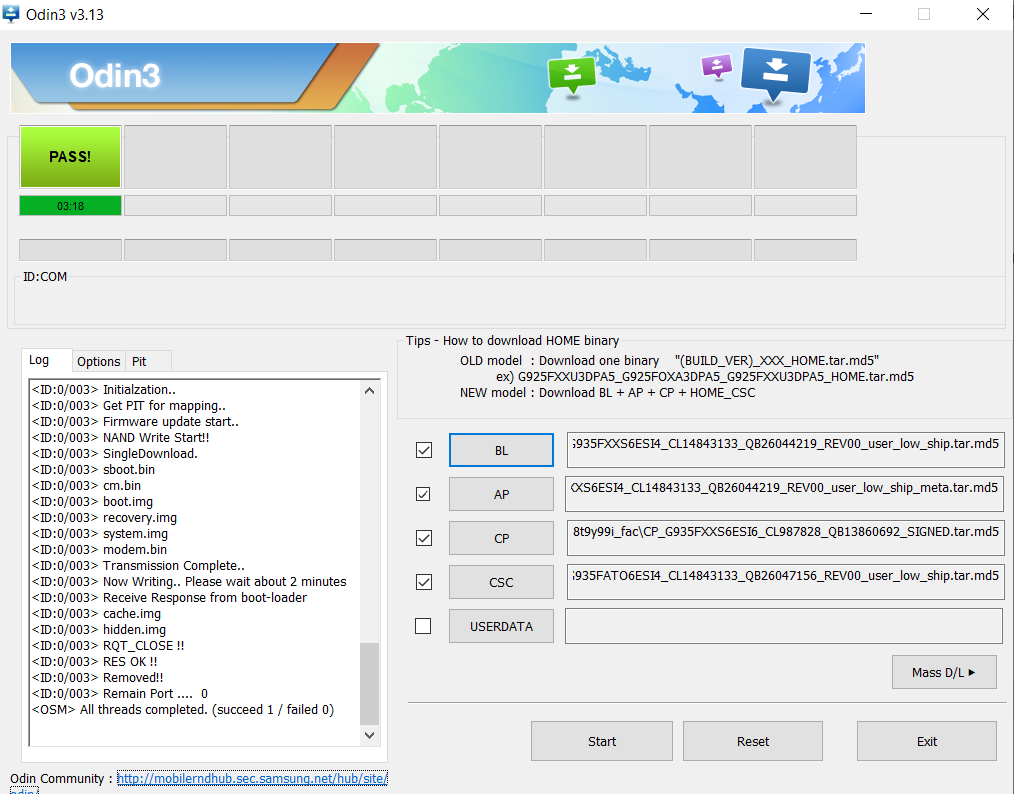Click the green PASS! status box
1014x794 pixels.
point(70,156)
